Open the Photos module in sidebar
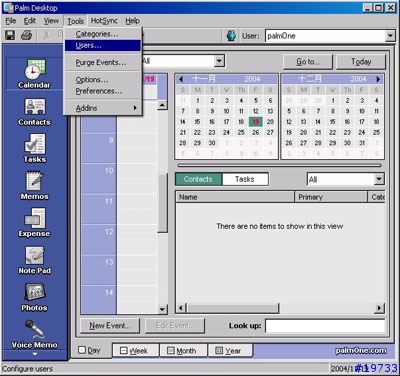The image size is (400, 376). point(34,298)
